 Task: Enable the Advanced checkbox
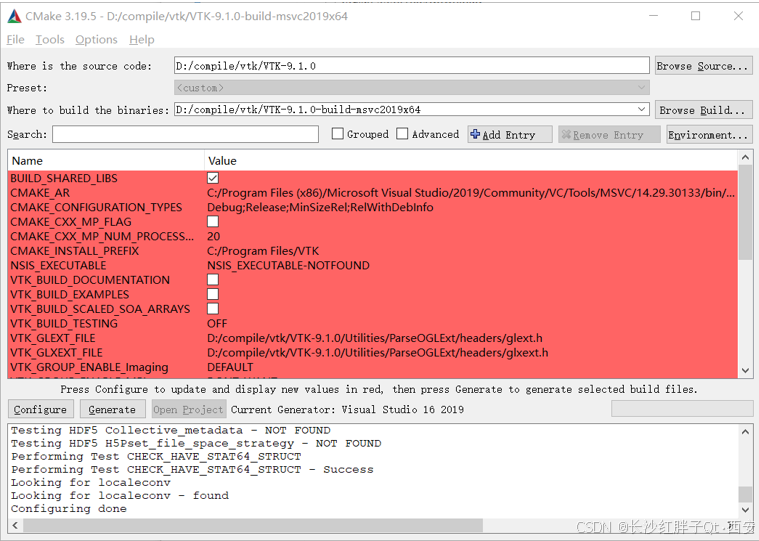(402, 134)
